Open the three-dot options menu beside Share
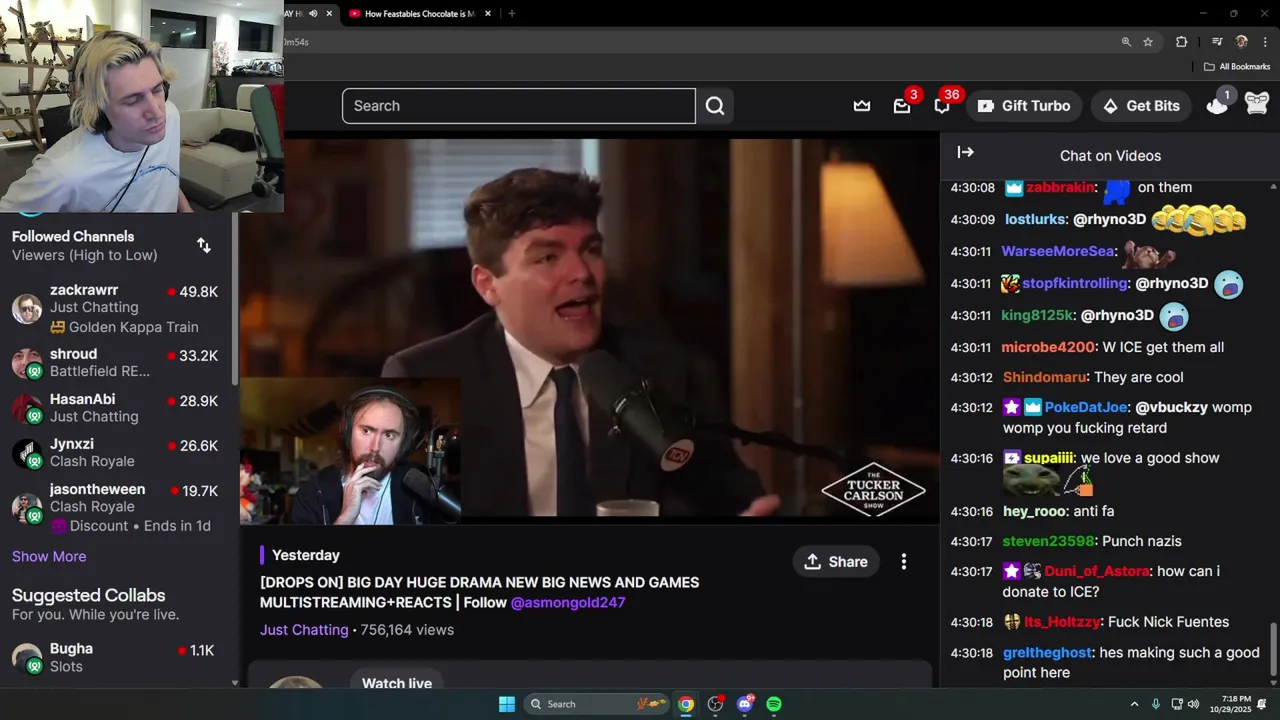The width and height of the screenshot is (1280, 720). pyautogui.click(x=904, y=562)
